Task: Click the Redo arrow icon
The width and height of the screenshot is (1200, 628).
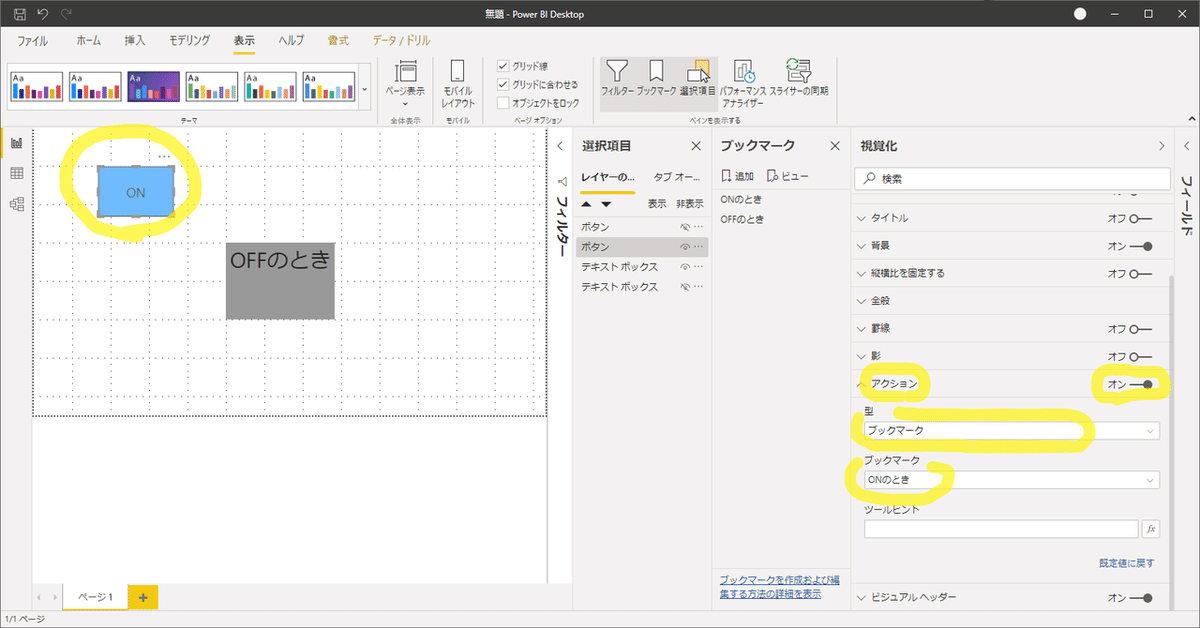Action: pos(67,14)
